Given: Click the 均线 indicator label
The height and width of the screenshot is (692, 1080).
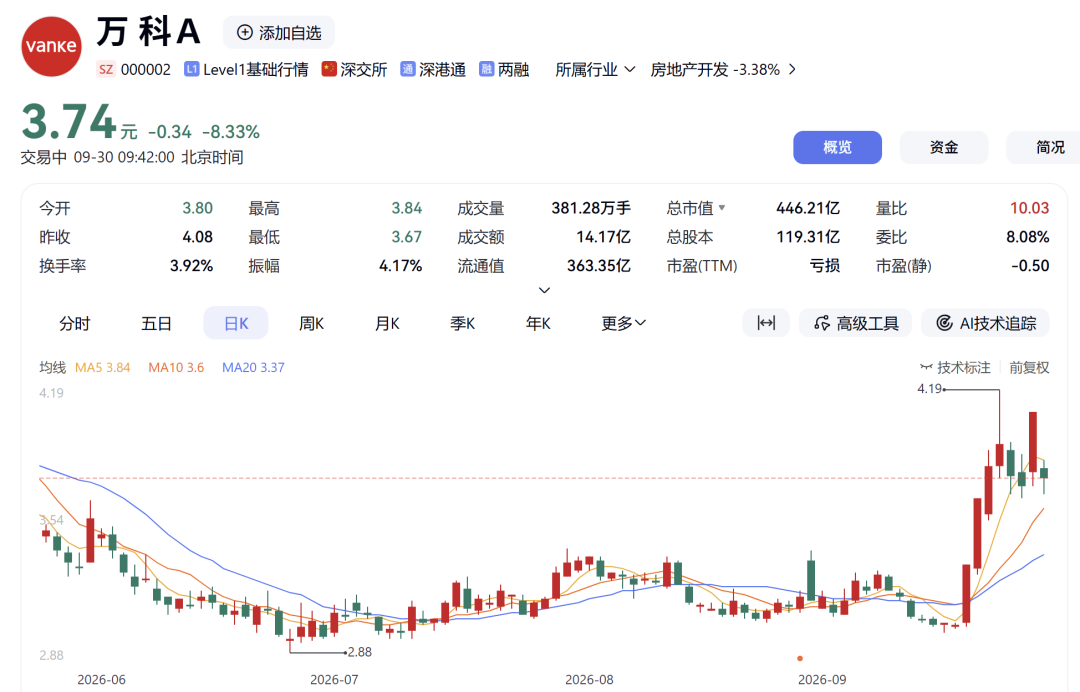Looking at the screenshot, I should tap(52, 368).
